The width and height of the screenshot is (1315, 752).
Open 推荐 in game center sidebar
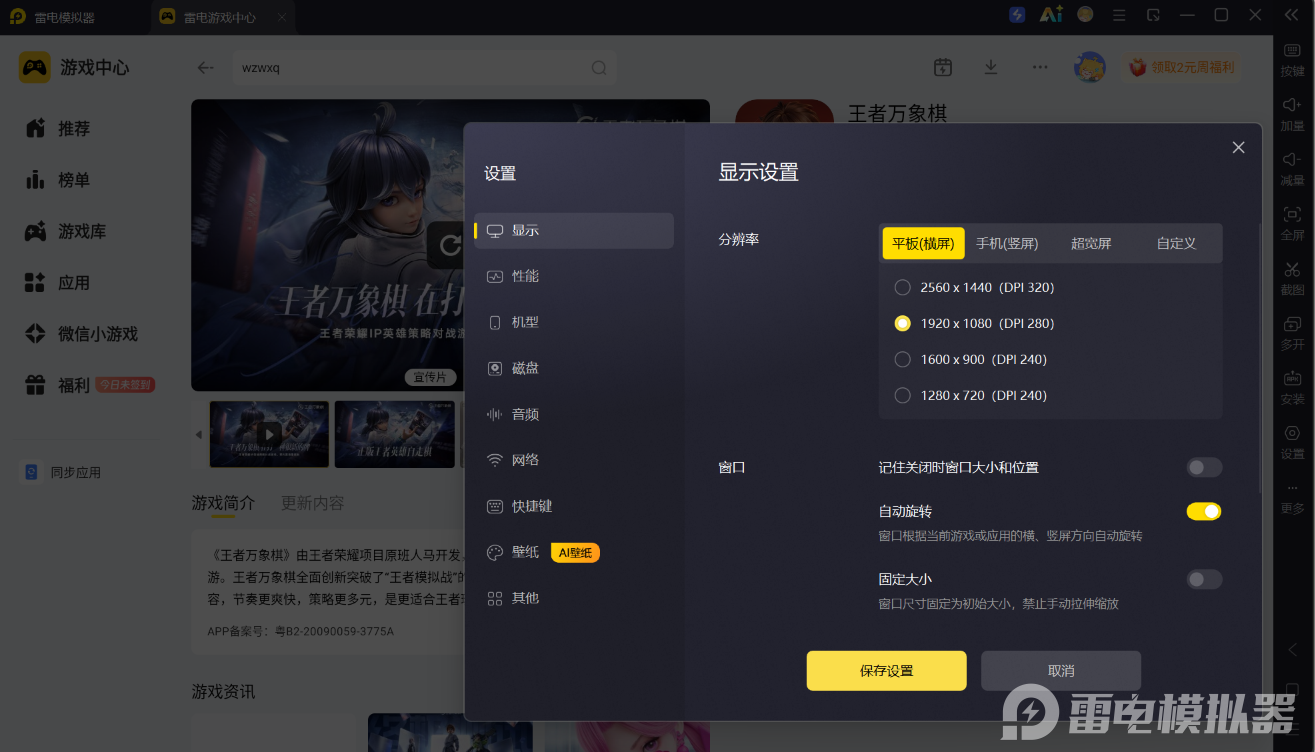(x=58, y=129)
